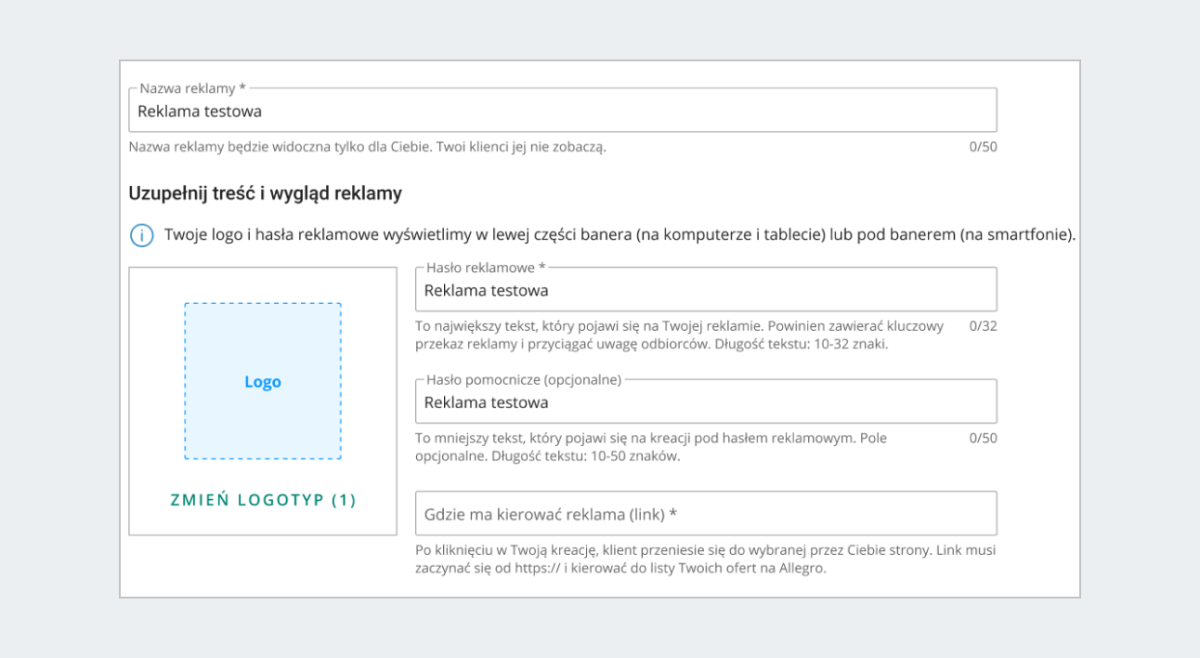Click the "Hasło pomocnicze (opcjonalne)" floating label
Viewport: 1200px width, 658px height.
pyautogui.click(x=523, y=380)
